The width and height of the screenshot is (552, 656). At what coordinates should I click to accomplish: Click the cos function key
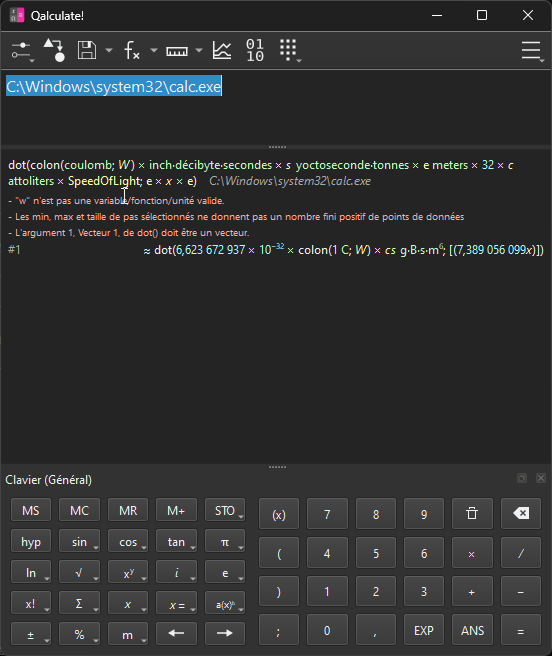128,541
